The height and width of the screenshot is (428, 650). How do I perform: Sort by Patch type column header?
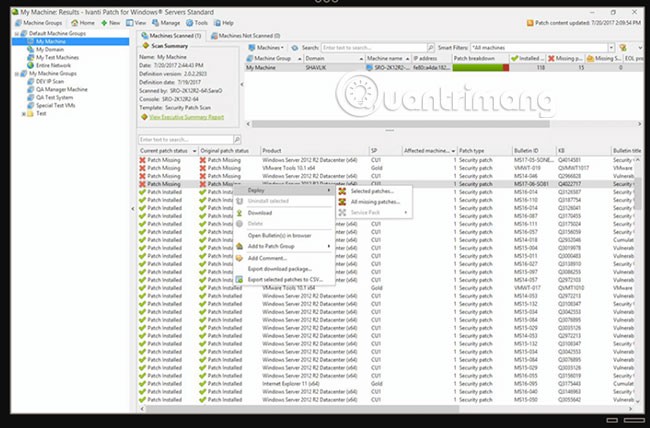(x=483, y=151)
